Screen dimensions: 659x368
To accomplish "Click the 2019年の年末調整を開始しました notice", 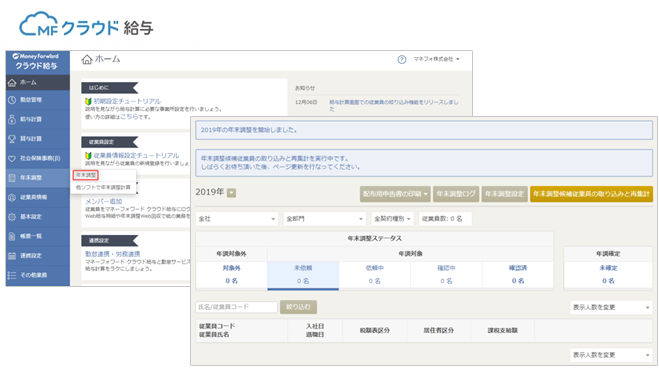I will point(424,130).
